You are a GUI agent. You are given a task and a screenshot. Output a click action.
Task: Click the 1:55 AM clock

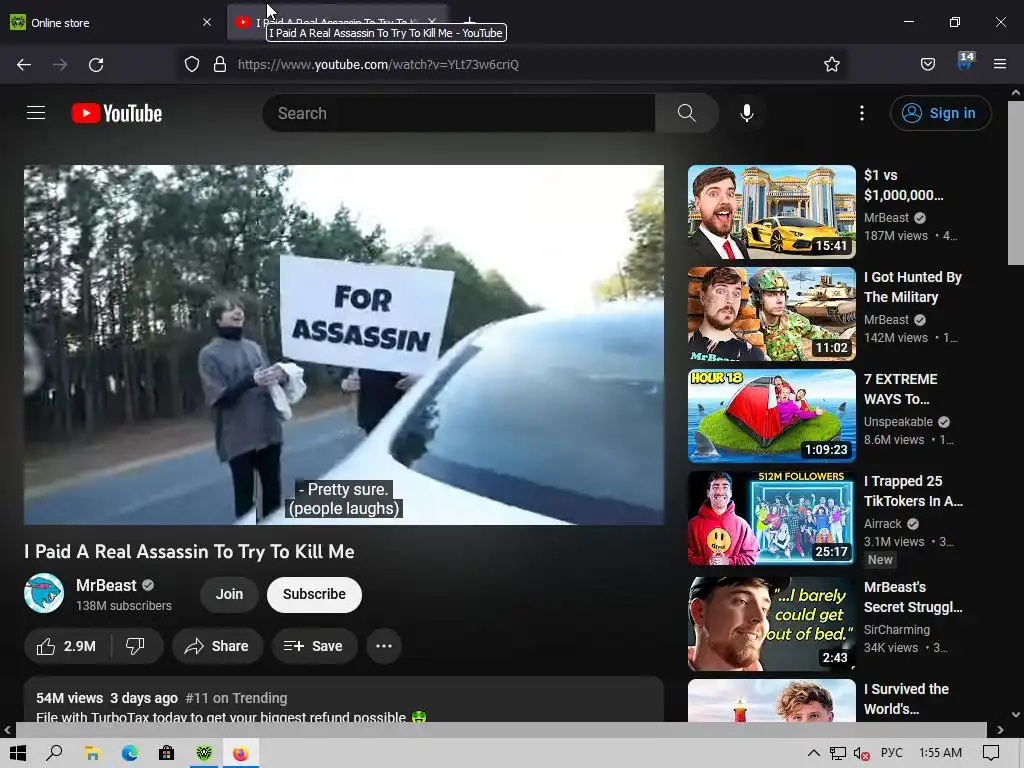[x=940, y=753]
